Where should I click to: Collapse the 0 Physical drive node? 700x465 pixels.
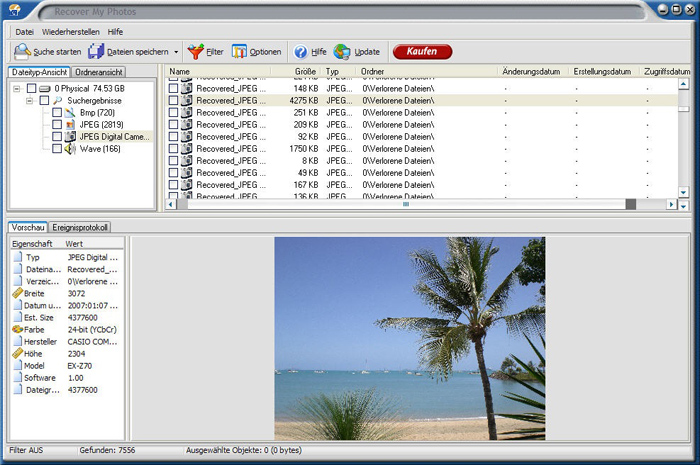click(x=17, y=89)
